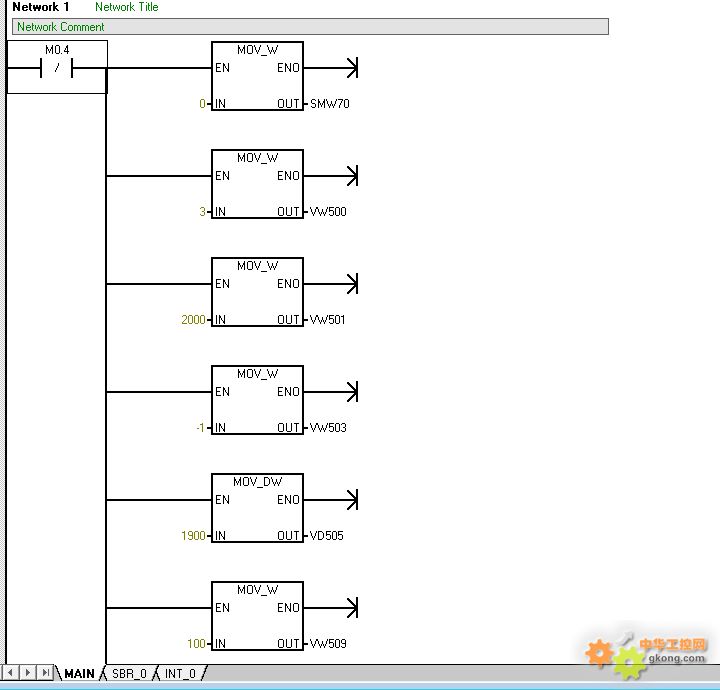Click the VW503 output operand
Viewport: 720px width, 690px height.
coord(328,427)
